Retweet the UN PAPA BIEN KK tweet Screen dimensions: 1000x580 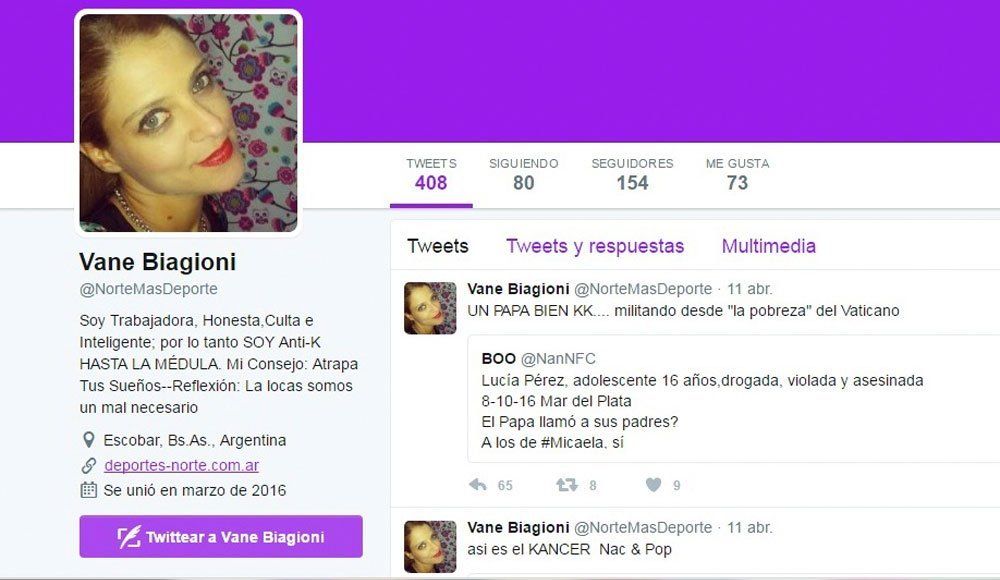(566, 485)
